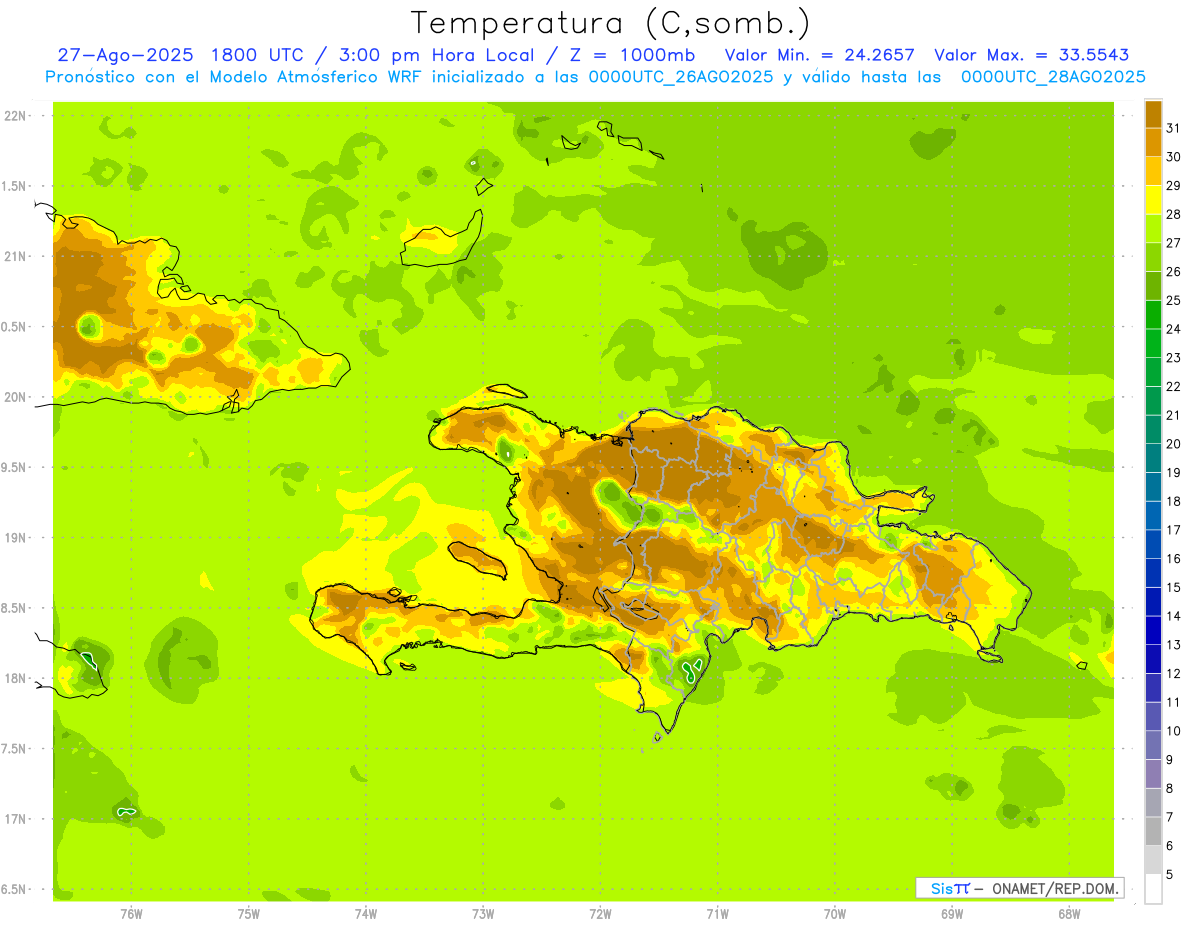1200x927 pixels.
Task: Click colorbar swatch between 27 and 28
Action: point(1153,228)
